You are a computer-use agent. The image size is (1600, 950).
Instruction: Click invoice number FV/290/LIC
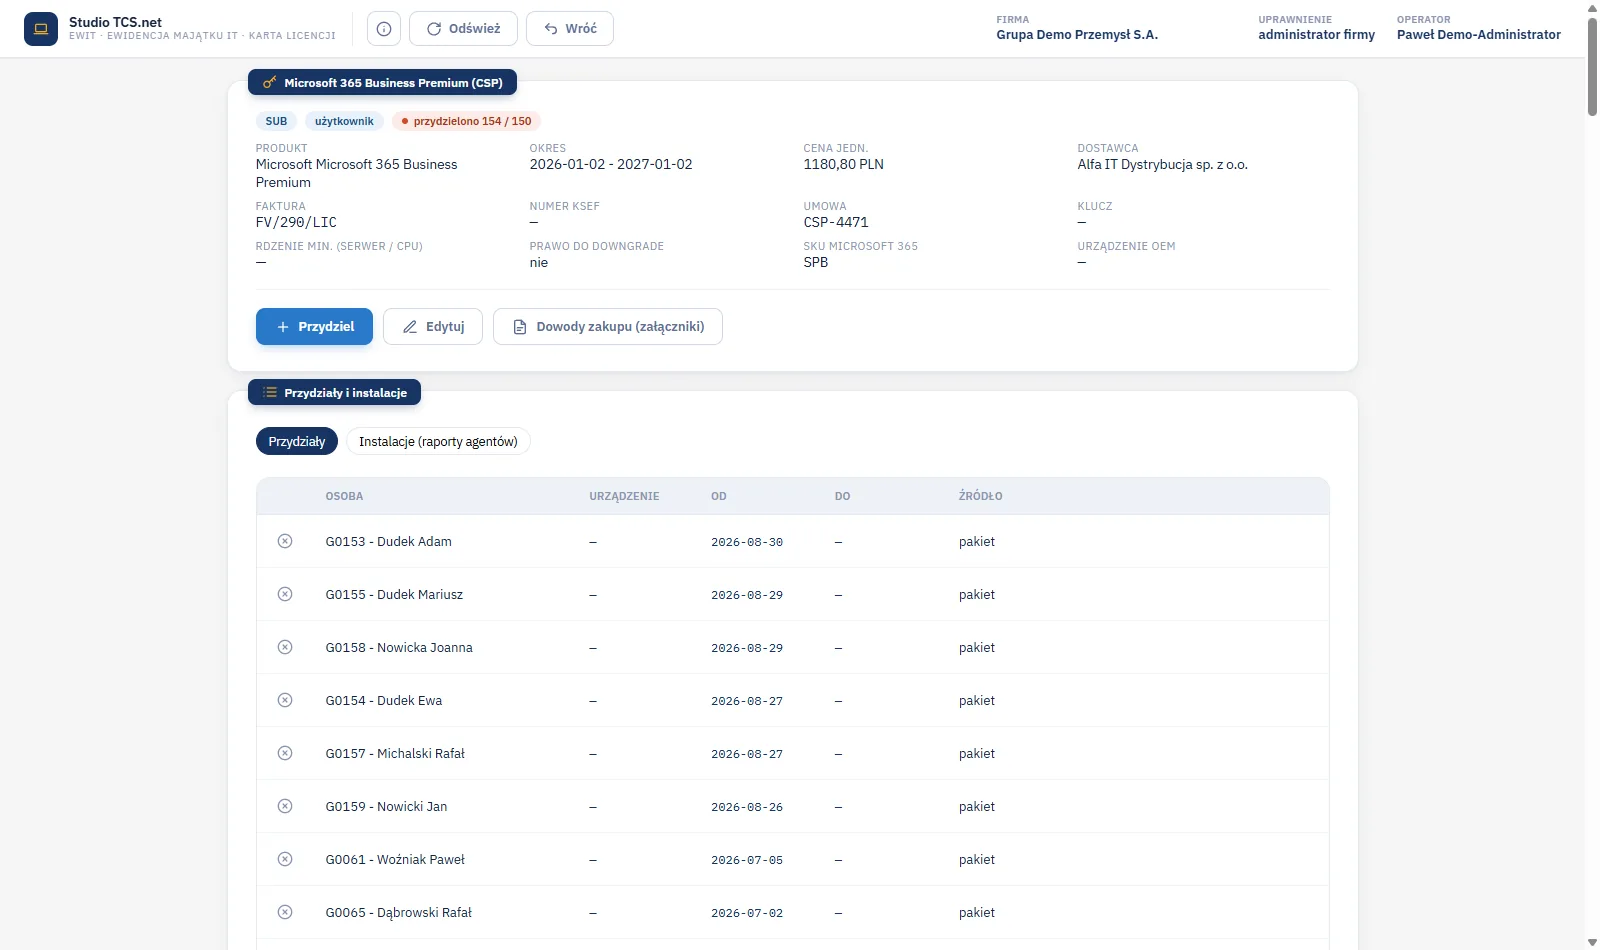tap(296, 222)
